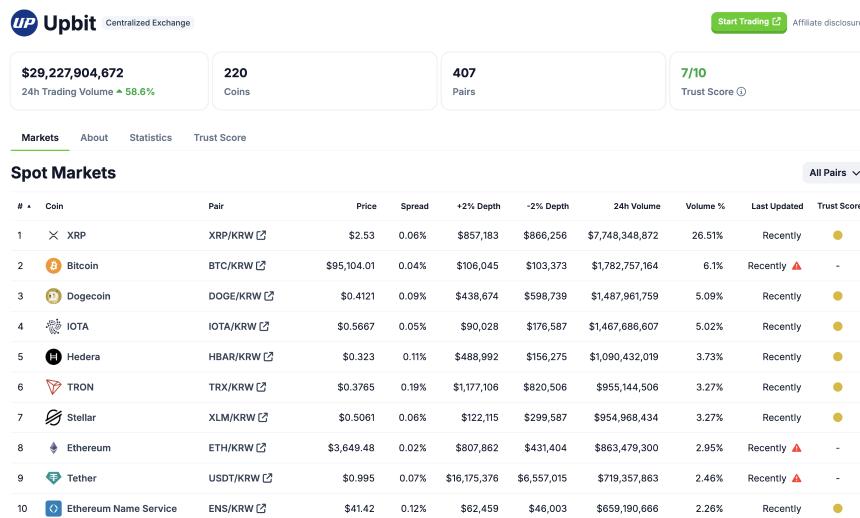Screen dimensions: 860x518
Task: Open external link icon beside IOTA/KRW
Action: point(264,326)
